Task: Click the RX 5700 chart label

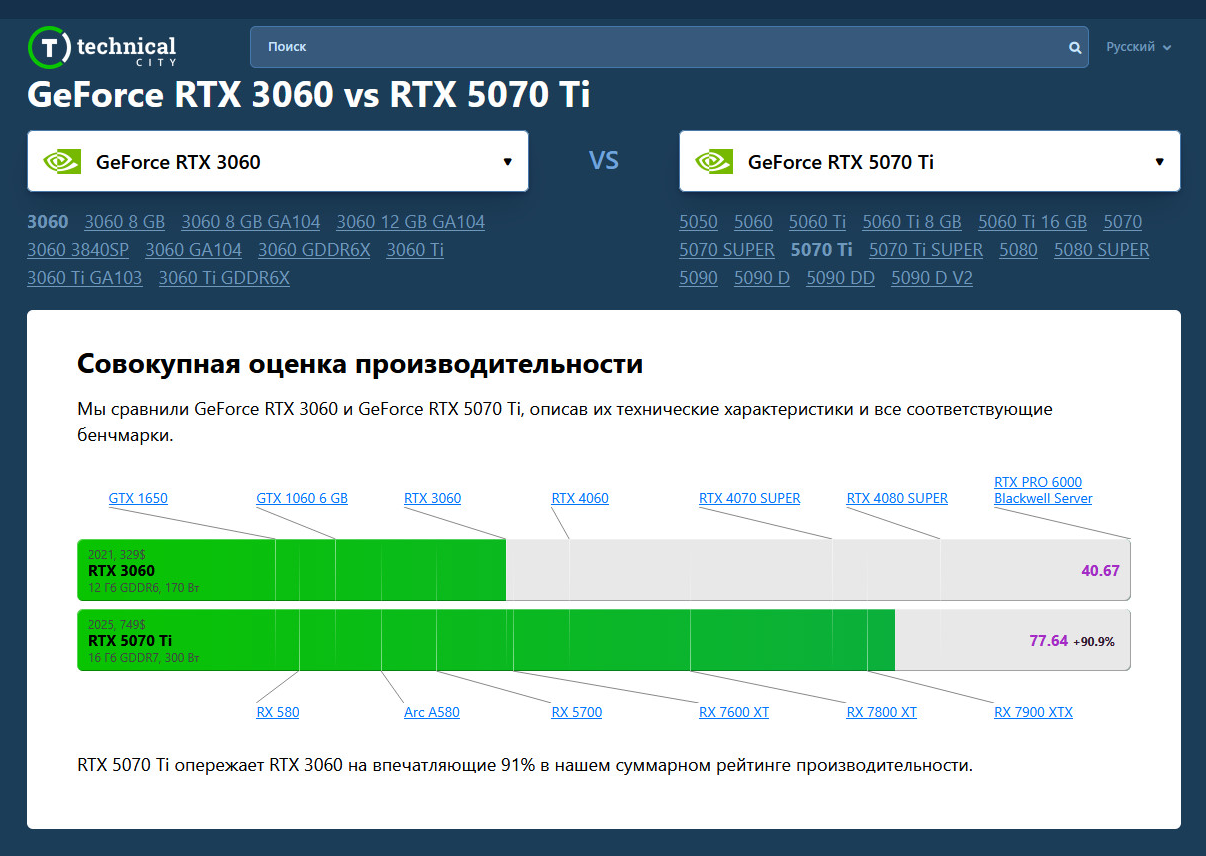Action: click(x=577, y=713)
